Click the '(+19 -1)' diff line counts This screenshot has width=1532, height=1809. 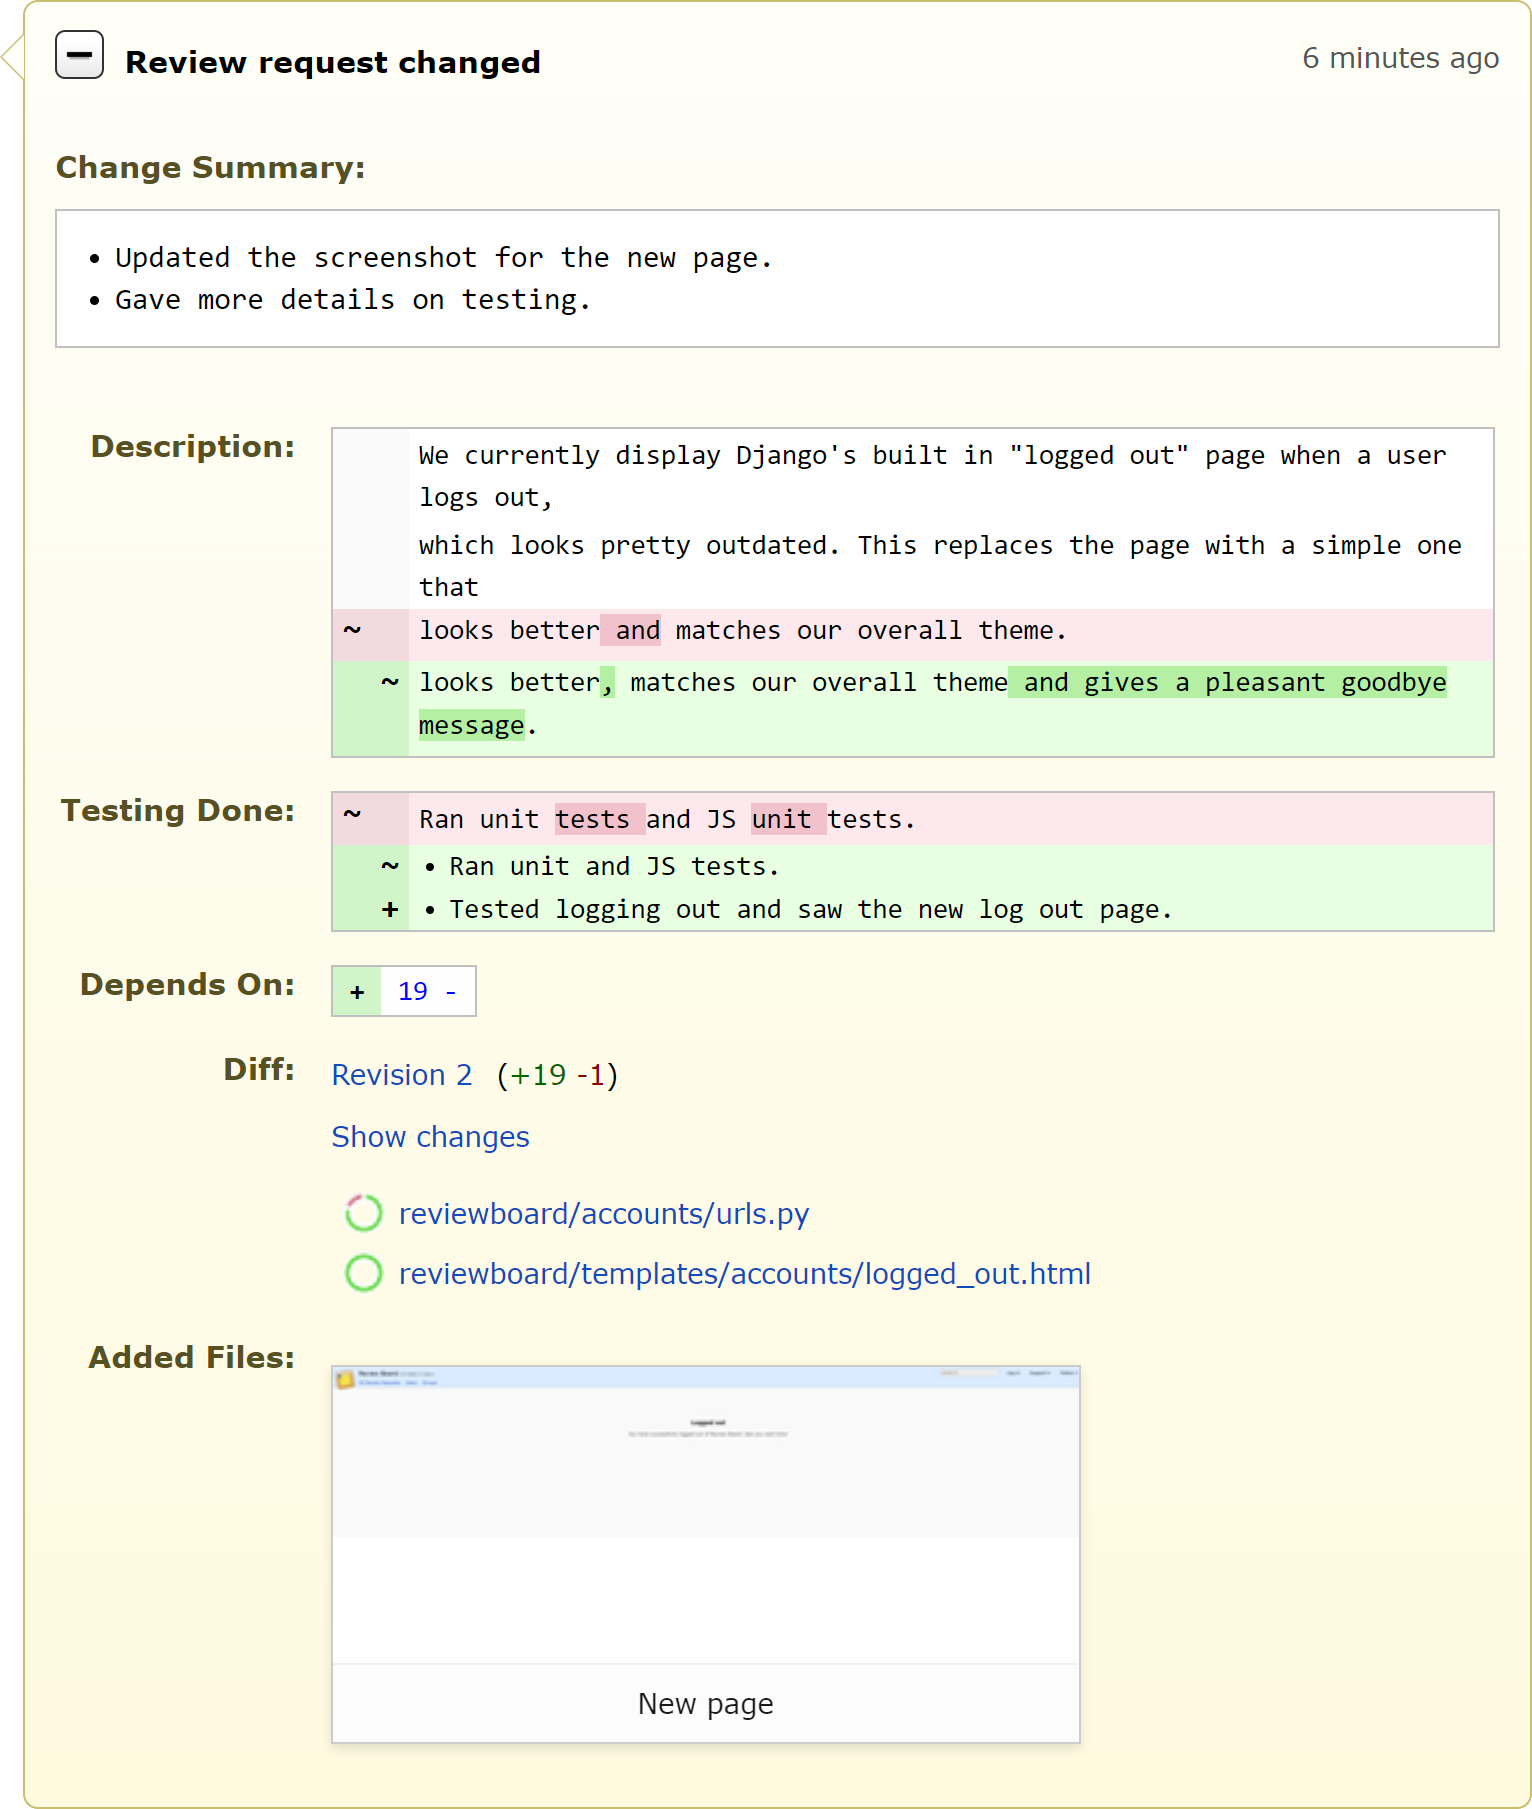pyautogui.click(x=558, y=1075)
